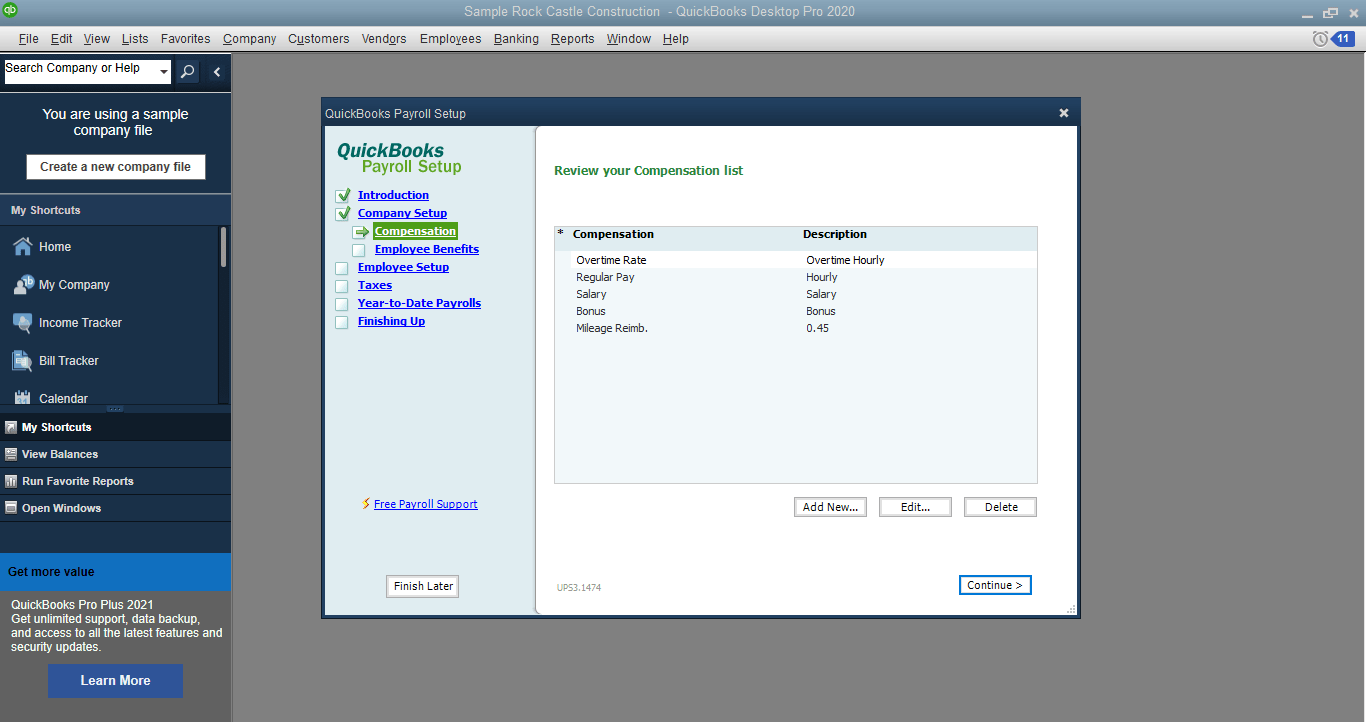Go to Company Setup step link
The height and width of the screenshot is (722, 1366).
pos(402,213)
